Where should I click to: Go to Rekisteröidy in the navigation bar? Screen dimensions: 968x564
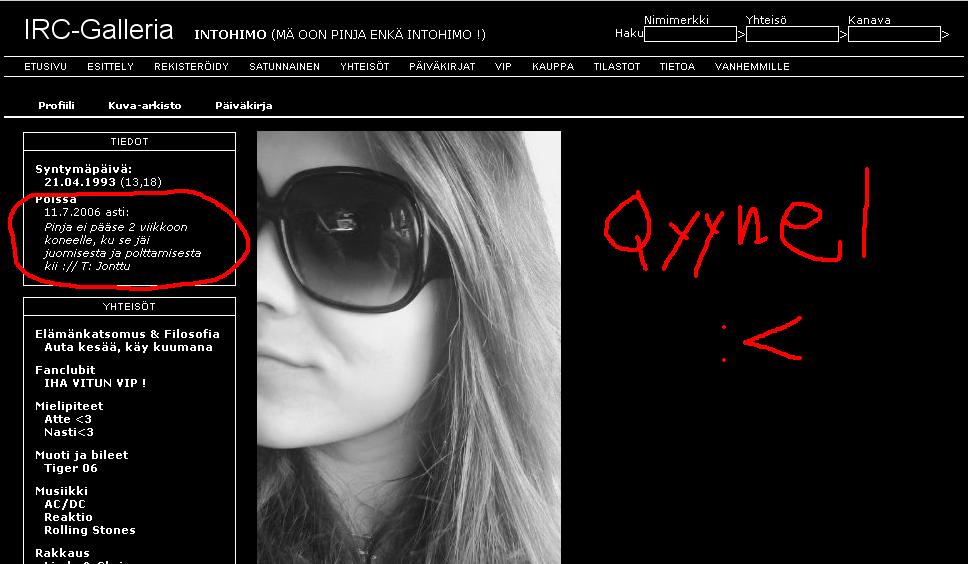pyautogui.click(x=191, y=67)
